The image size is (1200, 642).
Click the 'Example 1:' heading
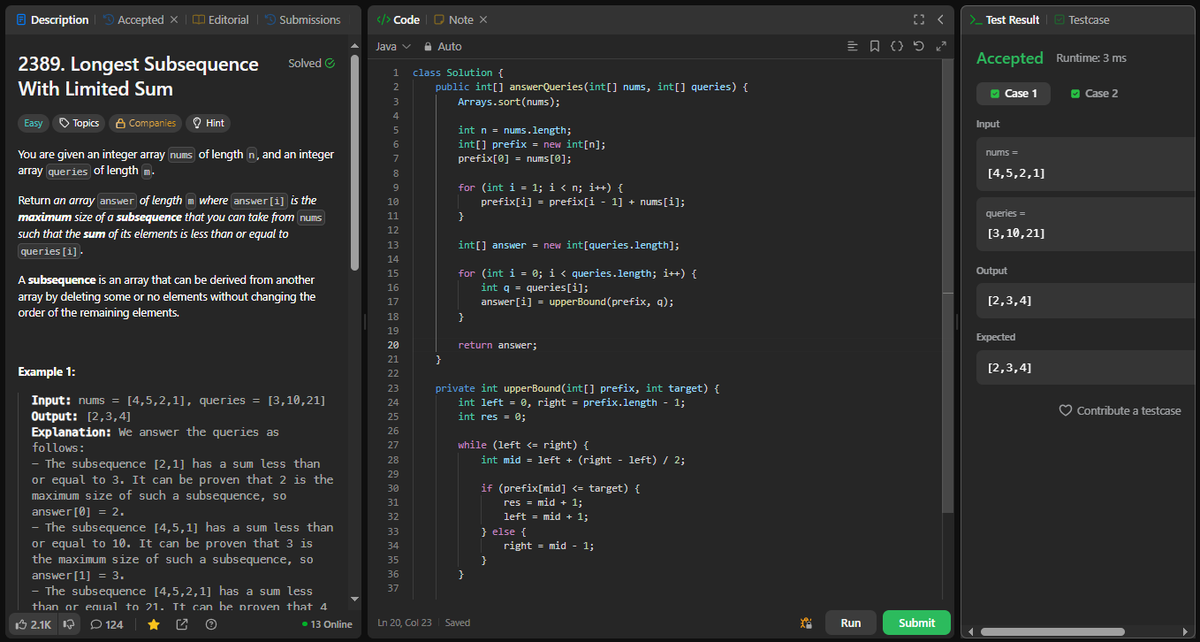tap(47, 372)
